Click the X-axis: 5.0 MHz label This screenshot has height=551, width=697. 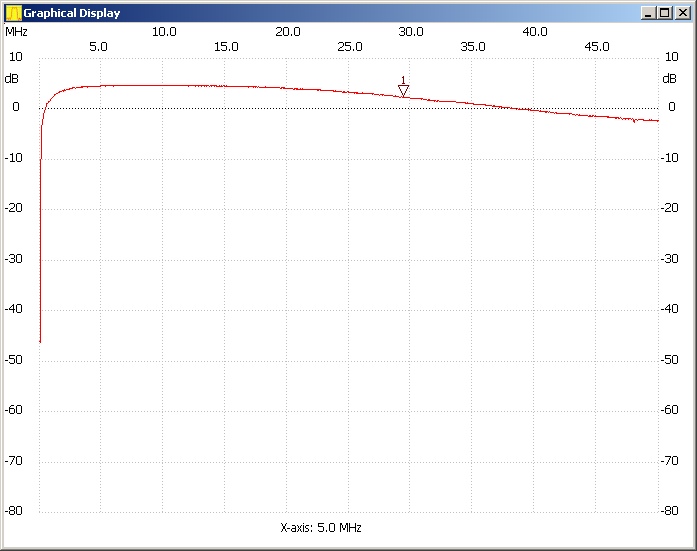point(321,527)
